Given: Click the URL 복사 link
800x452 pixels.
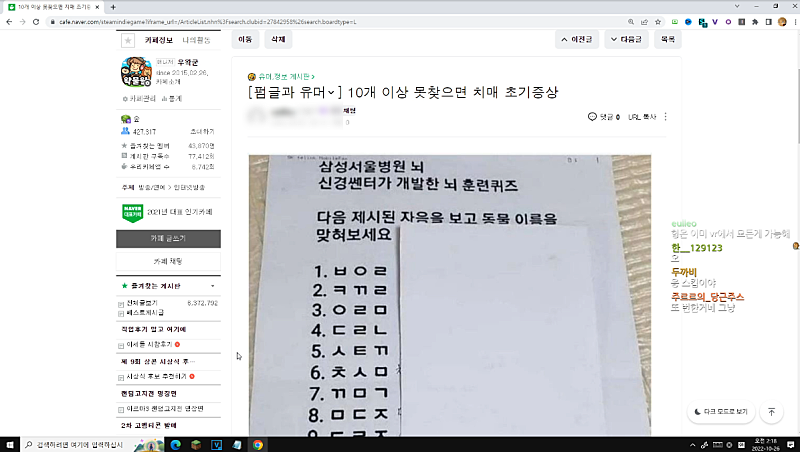Looking at the screenshot, I should click(x=642, y=117).
